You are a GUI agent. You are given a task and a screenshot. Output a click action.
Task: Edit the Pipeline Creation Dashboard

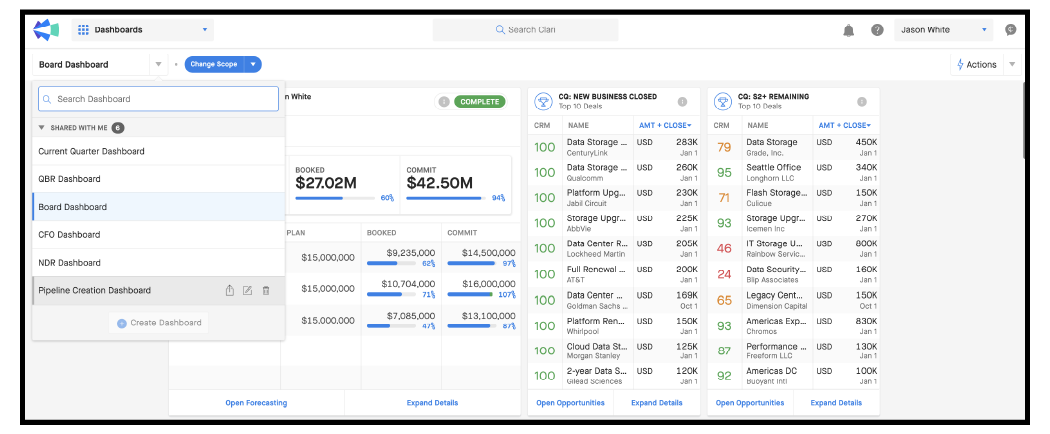[247, 291]
